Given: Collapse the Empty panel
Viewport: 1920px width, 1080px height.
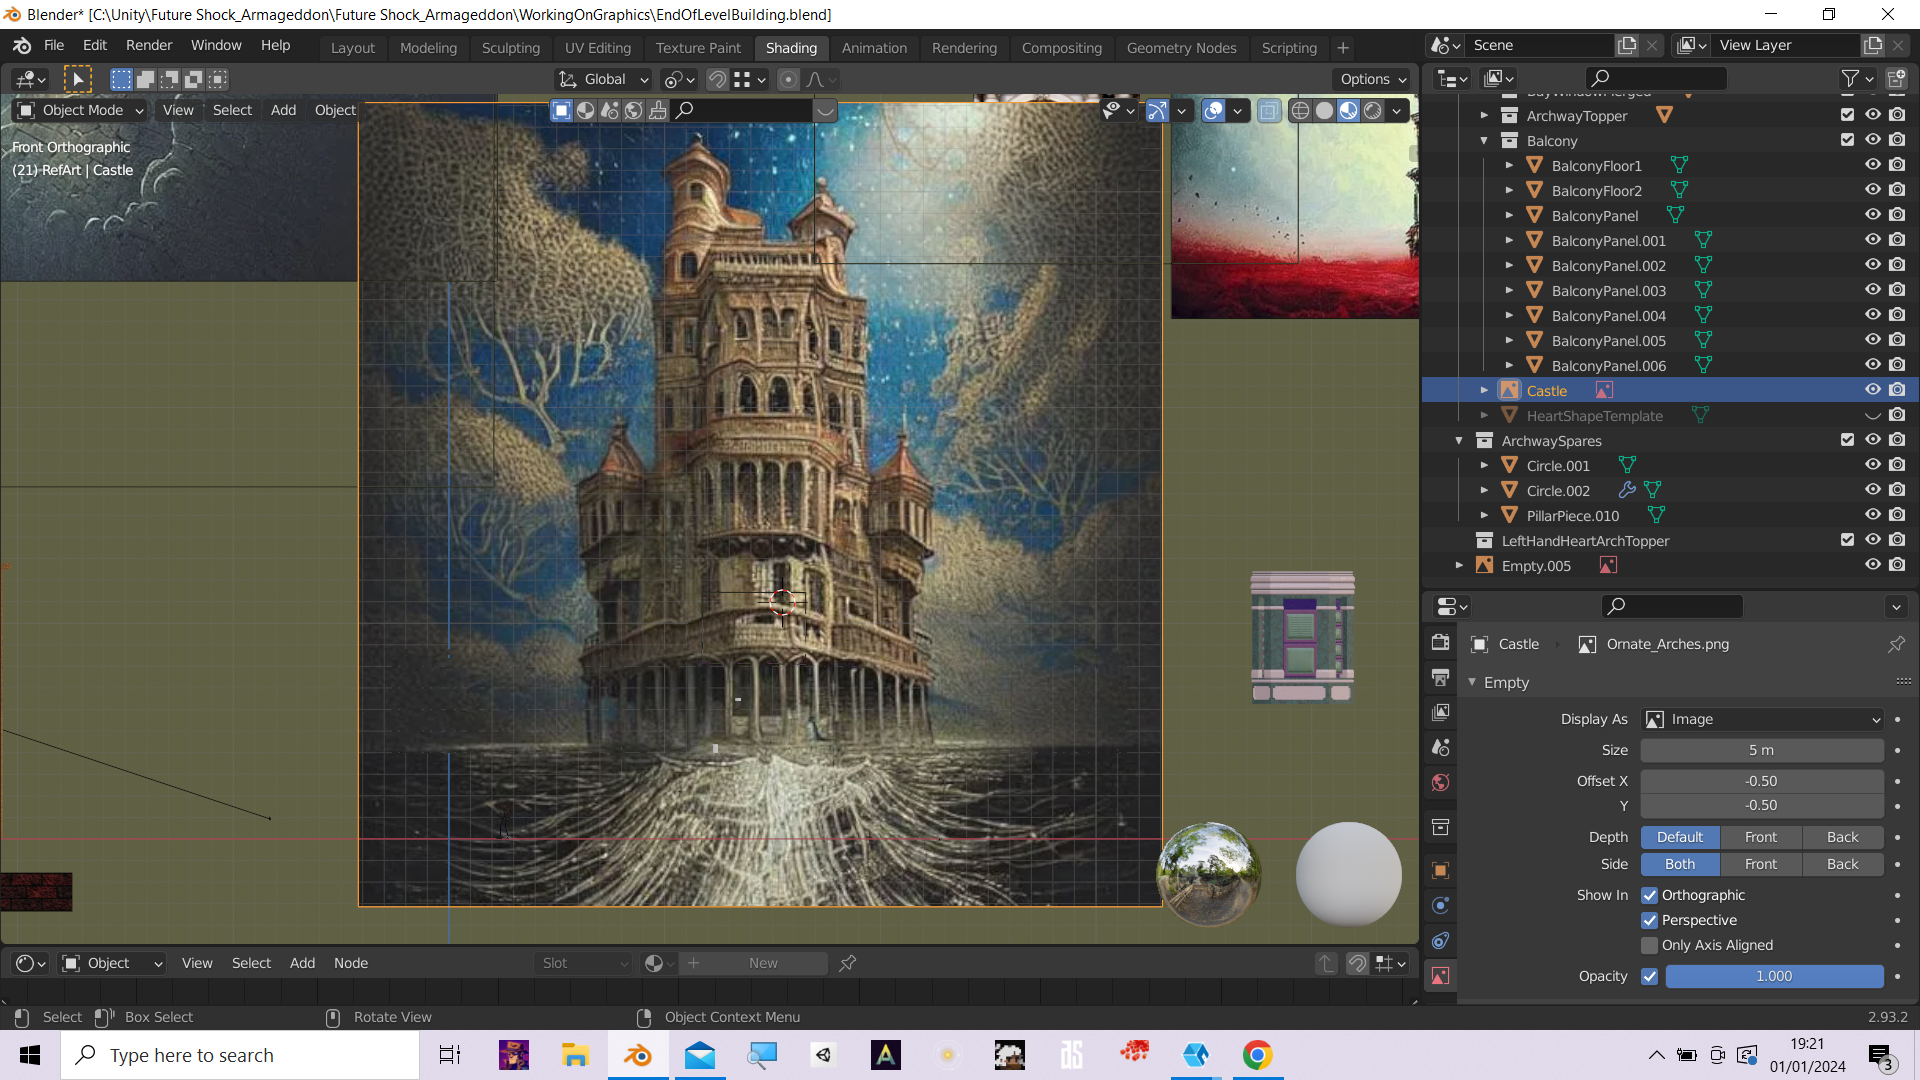Looking at the screenshot, I should (x=1472, y=682).
